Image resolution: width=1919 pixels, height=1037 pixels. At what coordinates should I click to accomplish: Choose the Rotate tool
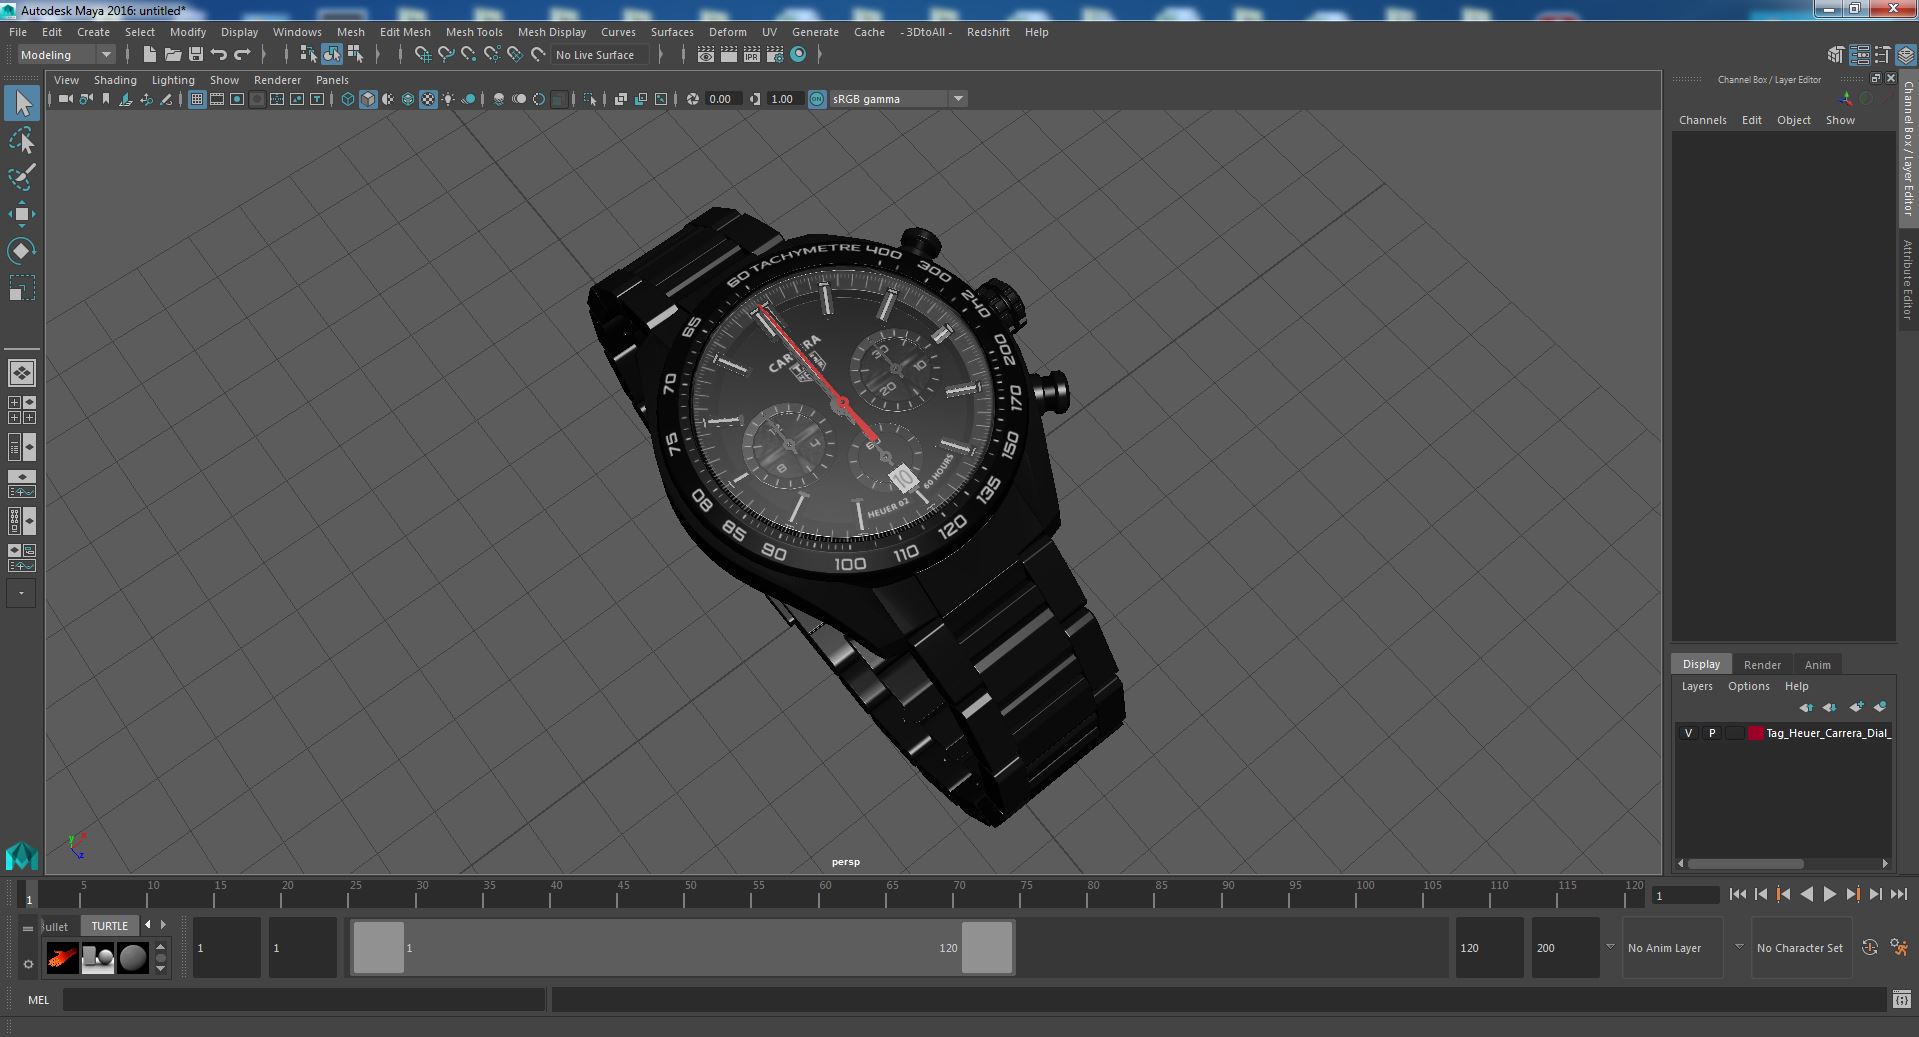[22, 251]
